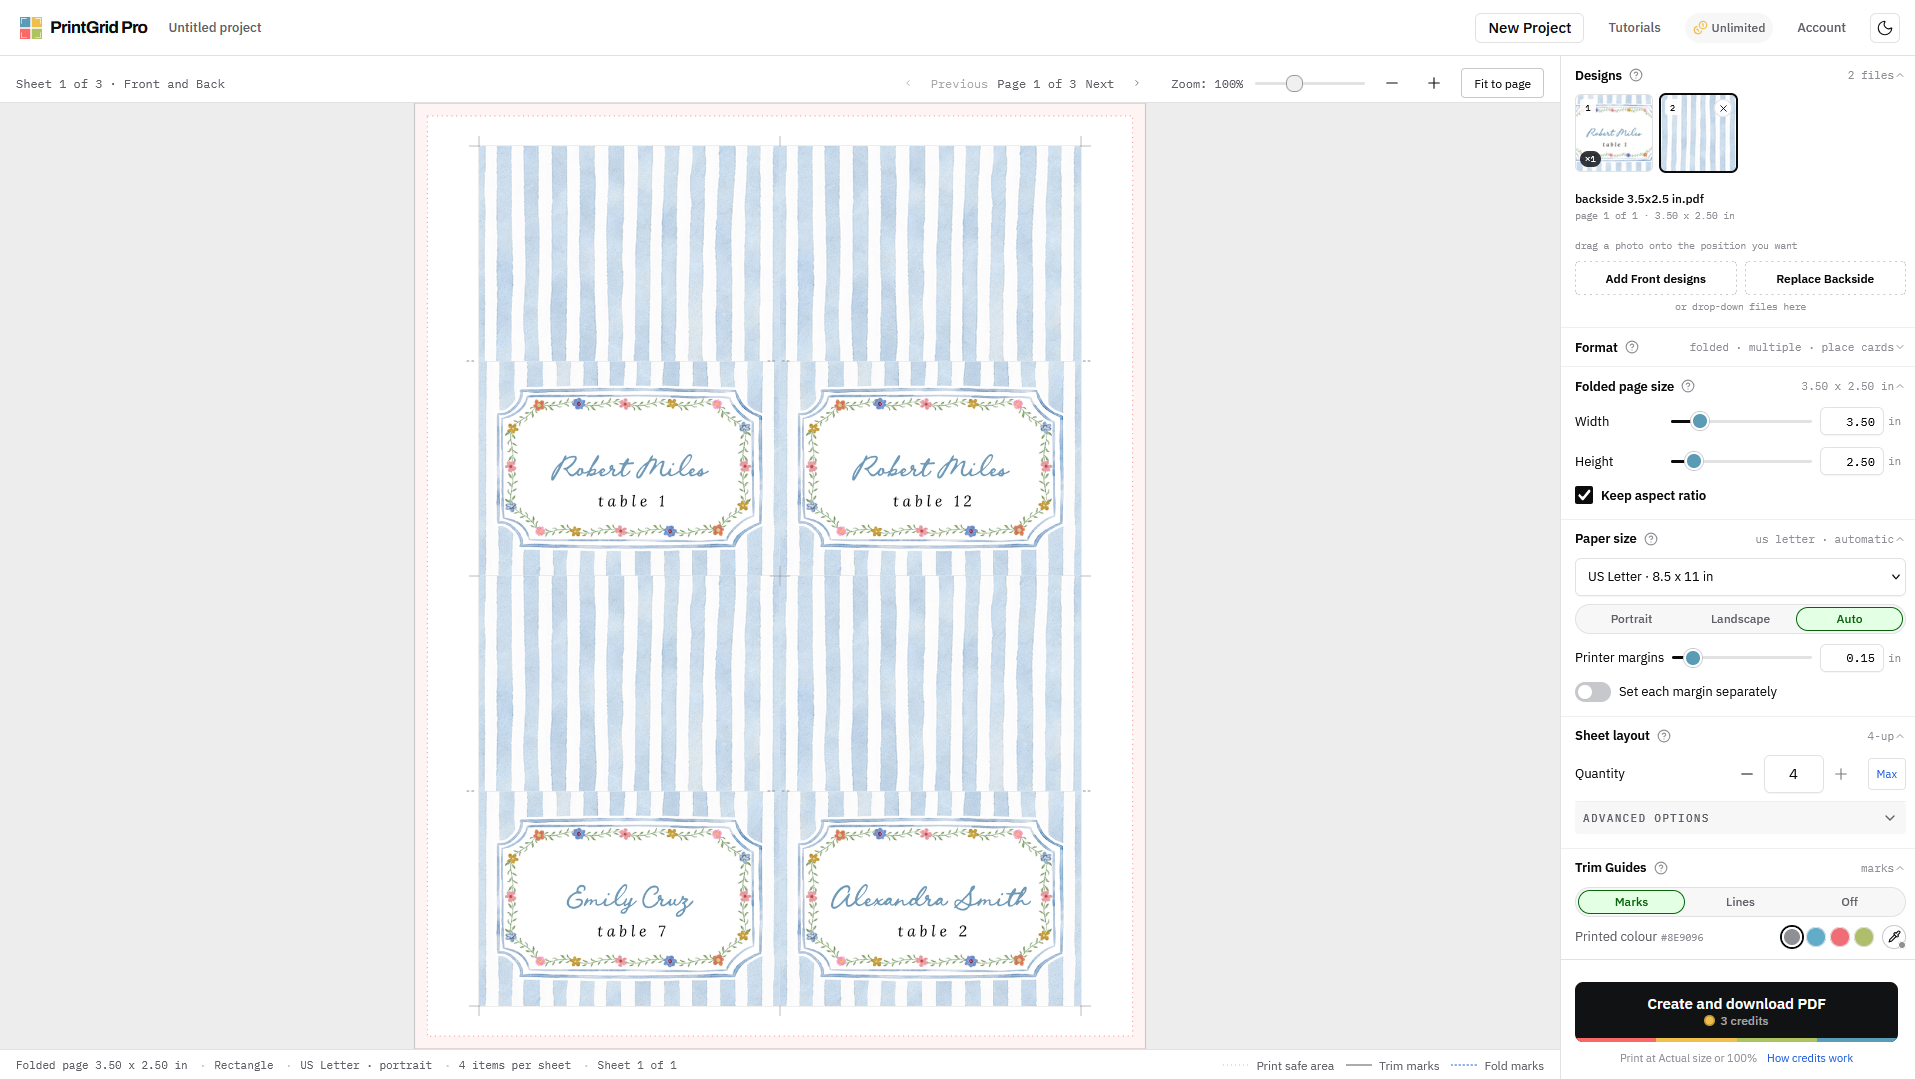Click Height value input field
The image size is (1915, 1079).
pyautogui.click(x=1851, y=462)
